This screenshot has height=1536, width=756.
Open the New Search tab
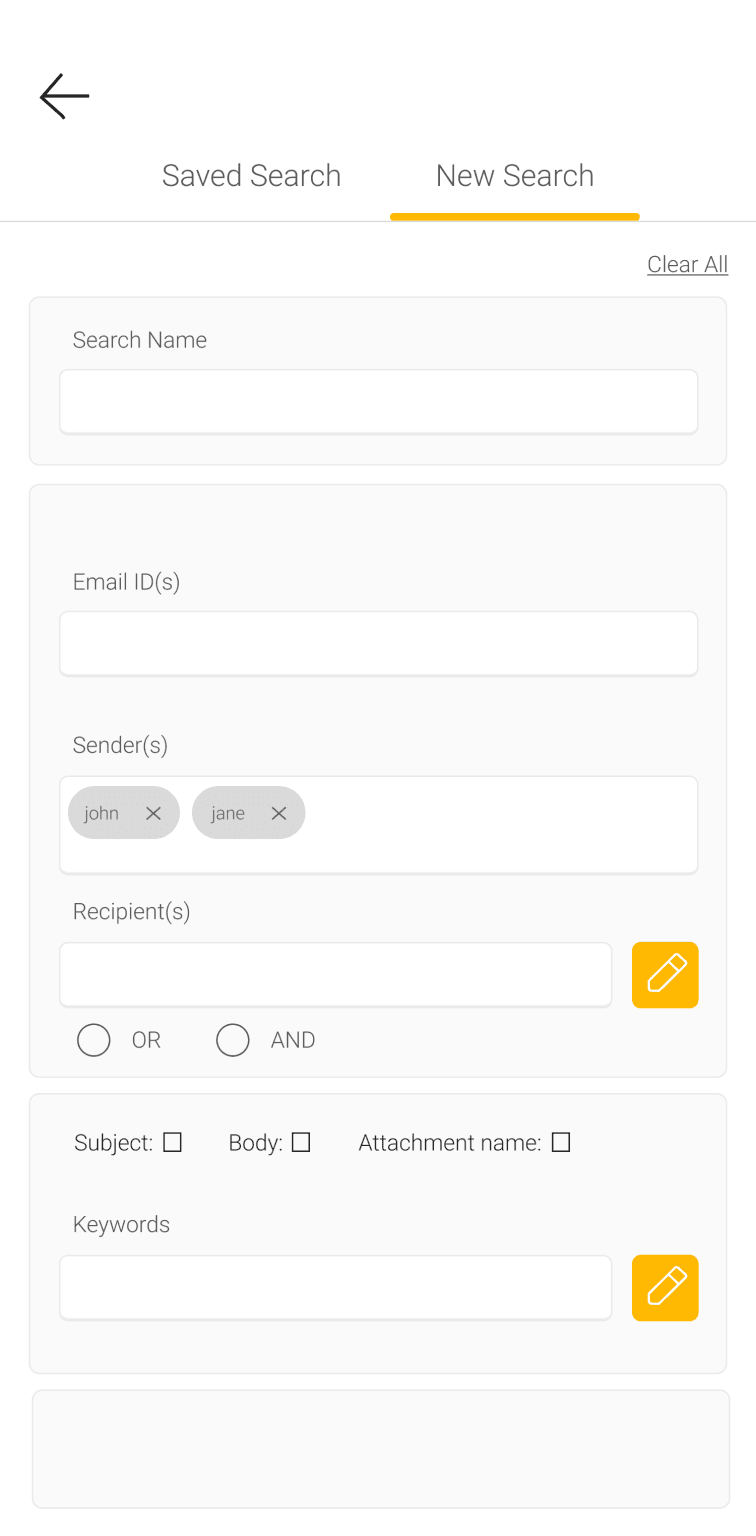pyautogui.click(x=515, y=176)
